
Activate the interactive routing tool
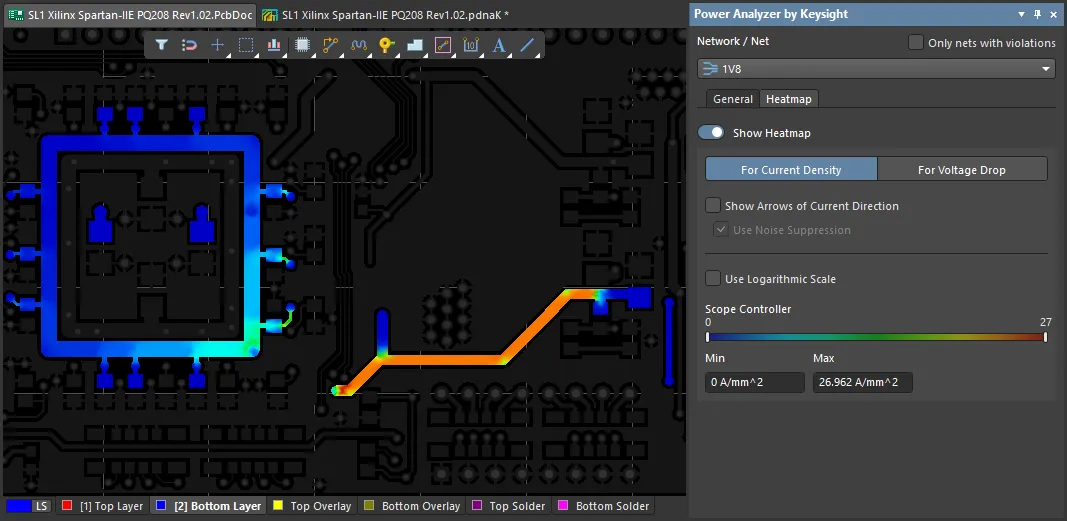331,45
